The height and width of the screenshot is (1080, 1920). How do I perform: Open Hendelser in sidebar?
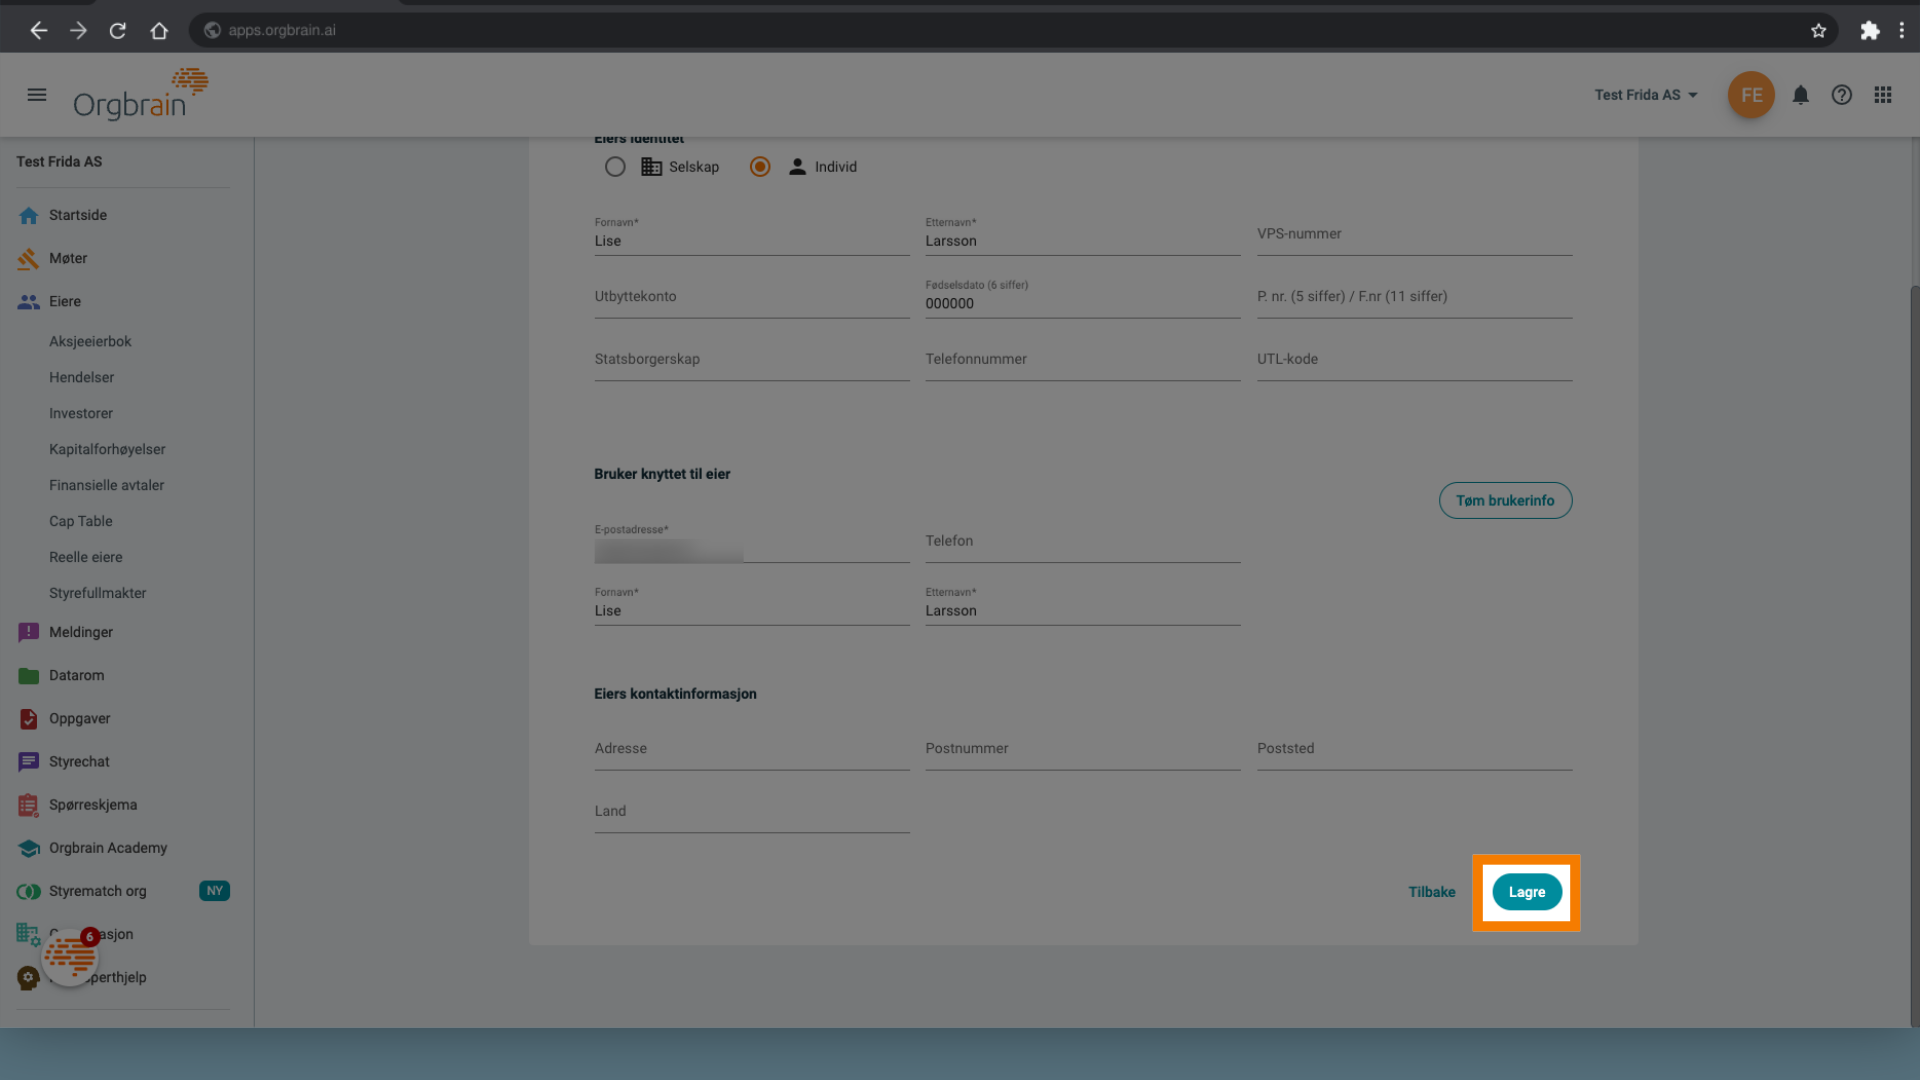click(x=81, y=377)
